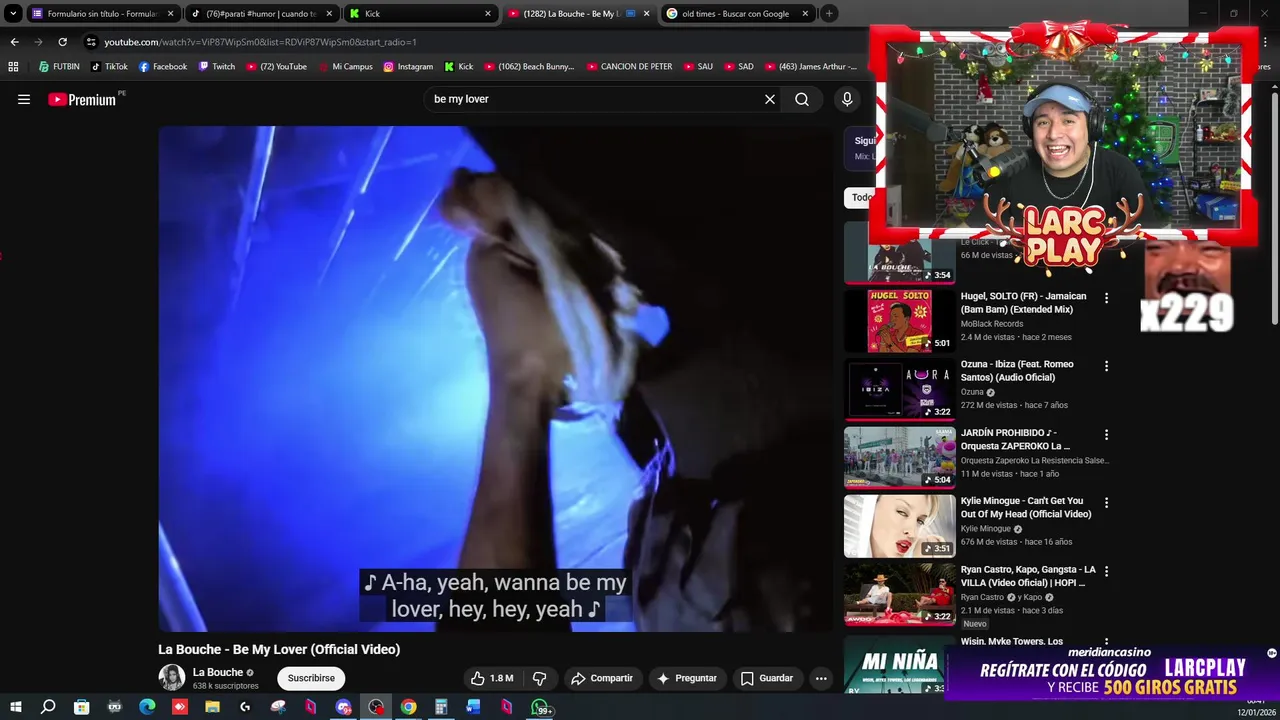Screen dimensions: 1280x720
Task: Close the Kick browser tab
Action: 488,14
